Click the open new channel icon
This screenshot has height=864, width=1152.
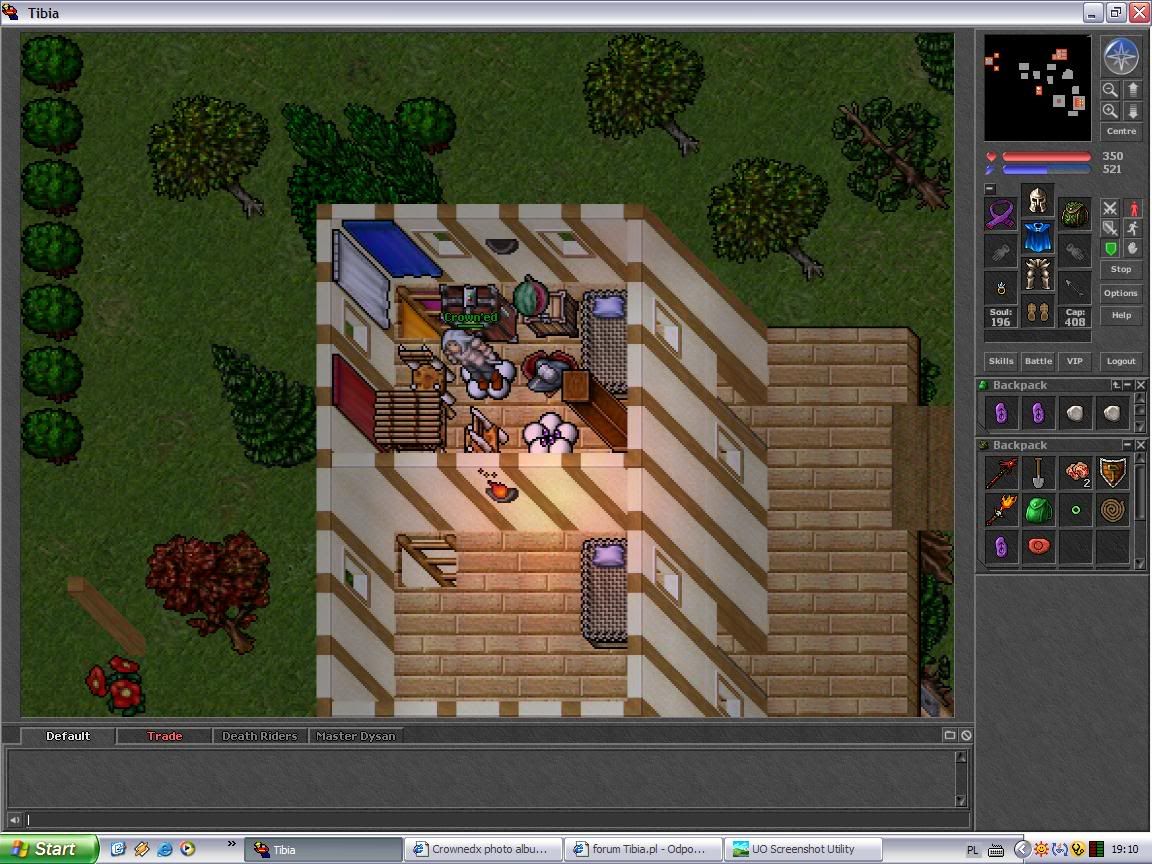[x=949, y=735]
